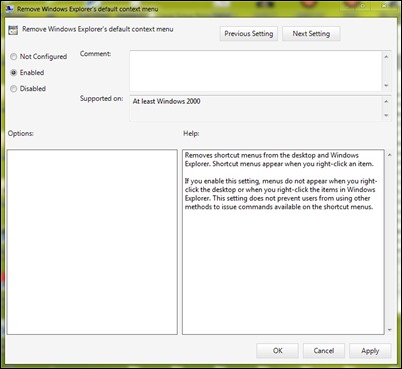The height and width of the screenshot is (369, 402).
Task: Click the 'At least Windows 2000' text
Action: pos(166,101)
